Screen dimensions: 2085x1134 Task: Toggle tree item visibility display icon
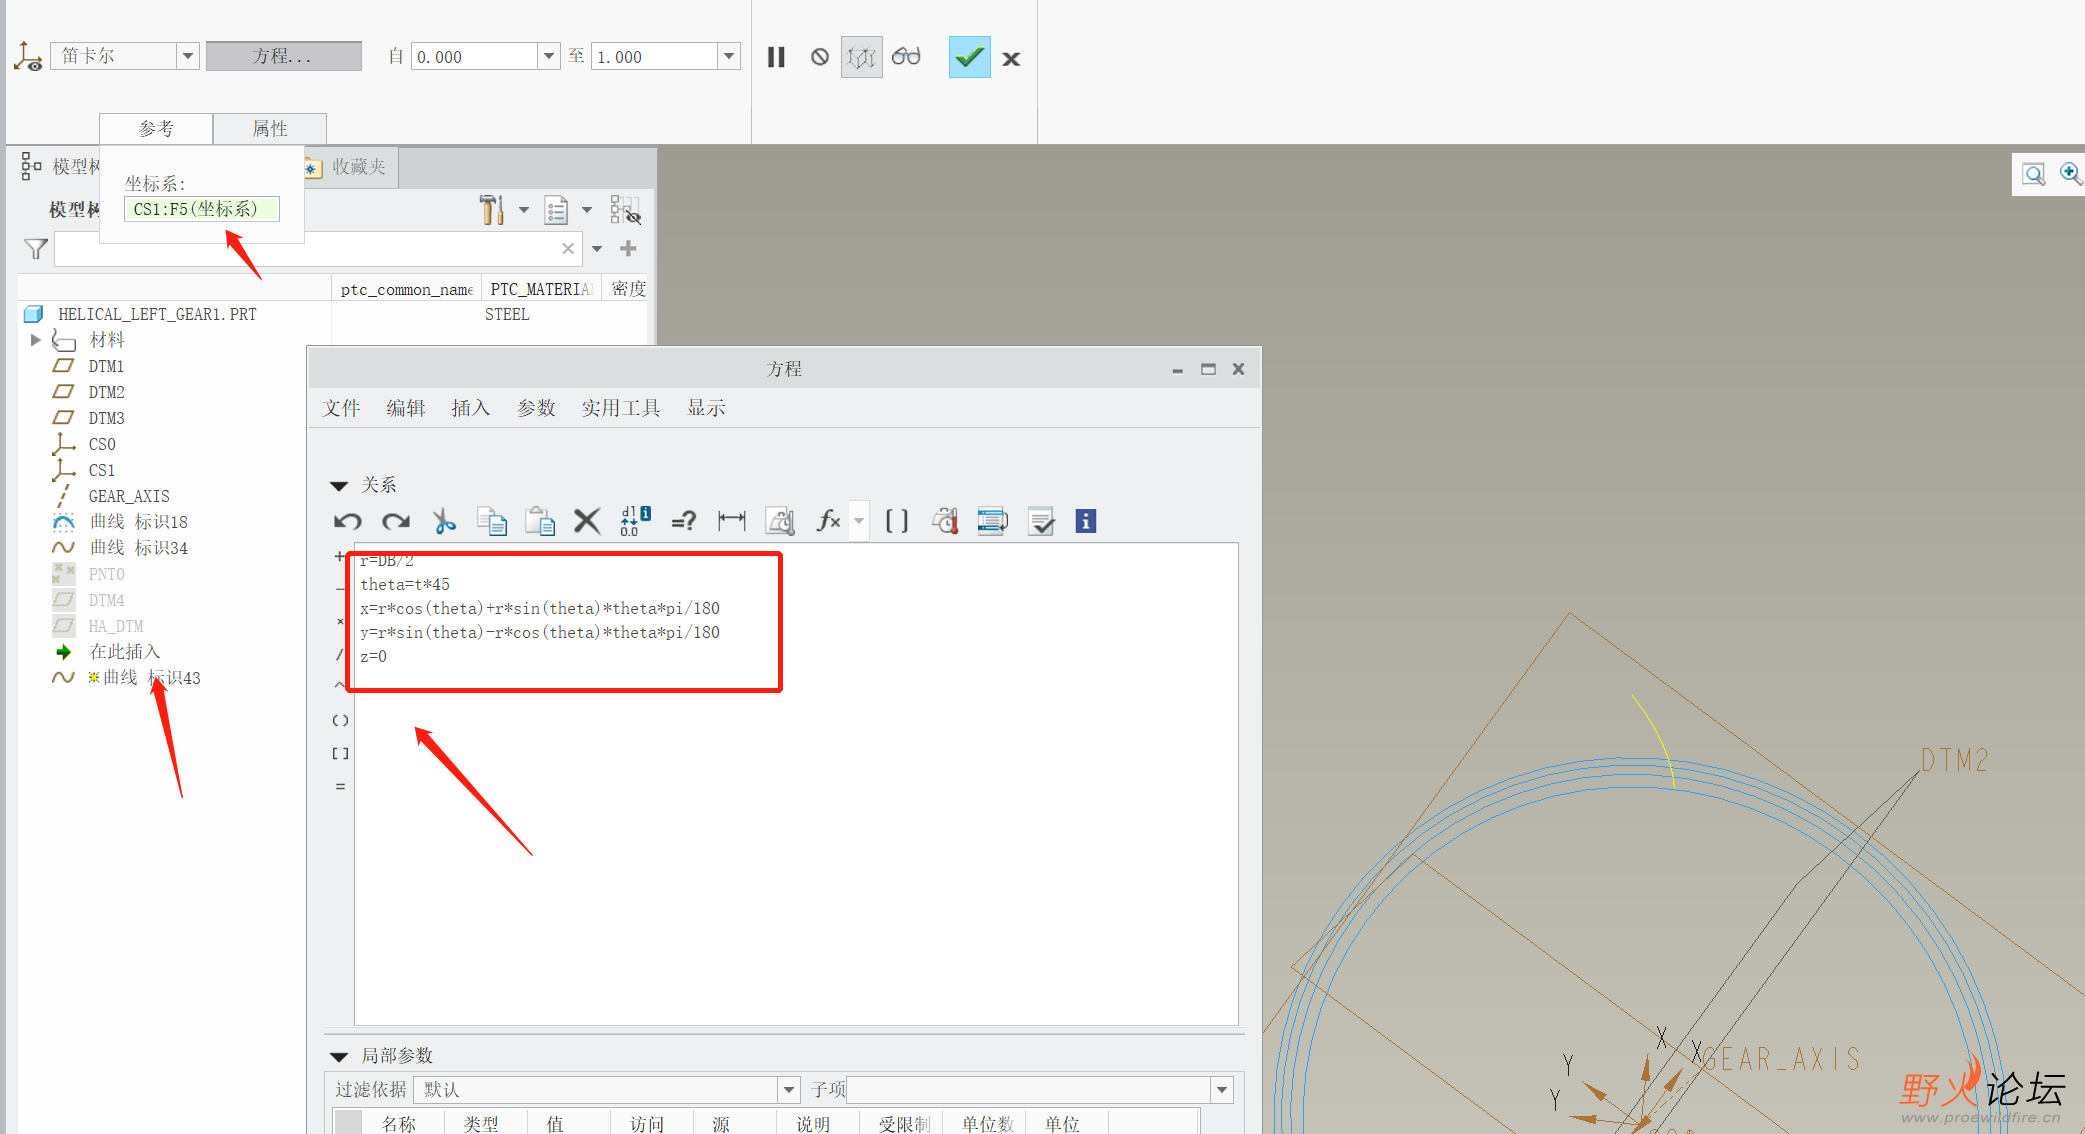coord(625,210)
